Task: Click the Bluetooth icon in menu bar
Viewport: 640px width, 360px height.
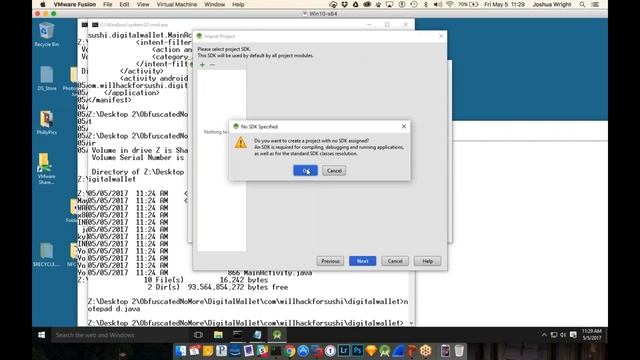Action: click(x=426, y=4)
